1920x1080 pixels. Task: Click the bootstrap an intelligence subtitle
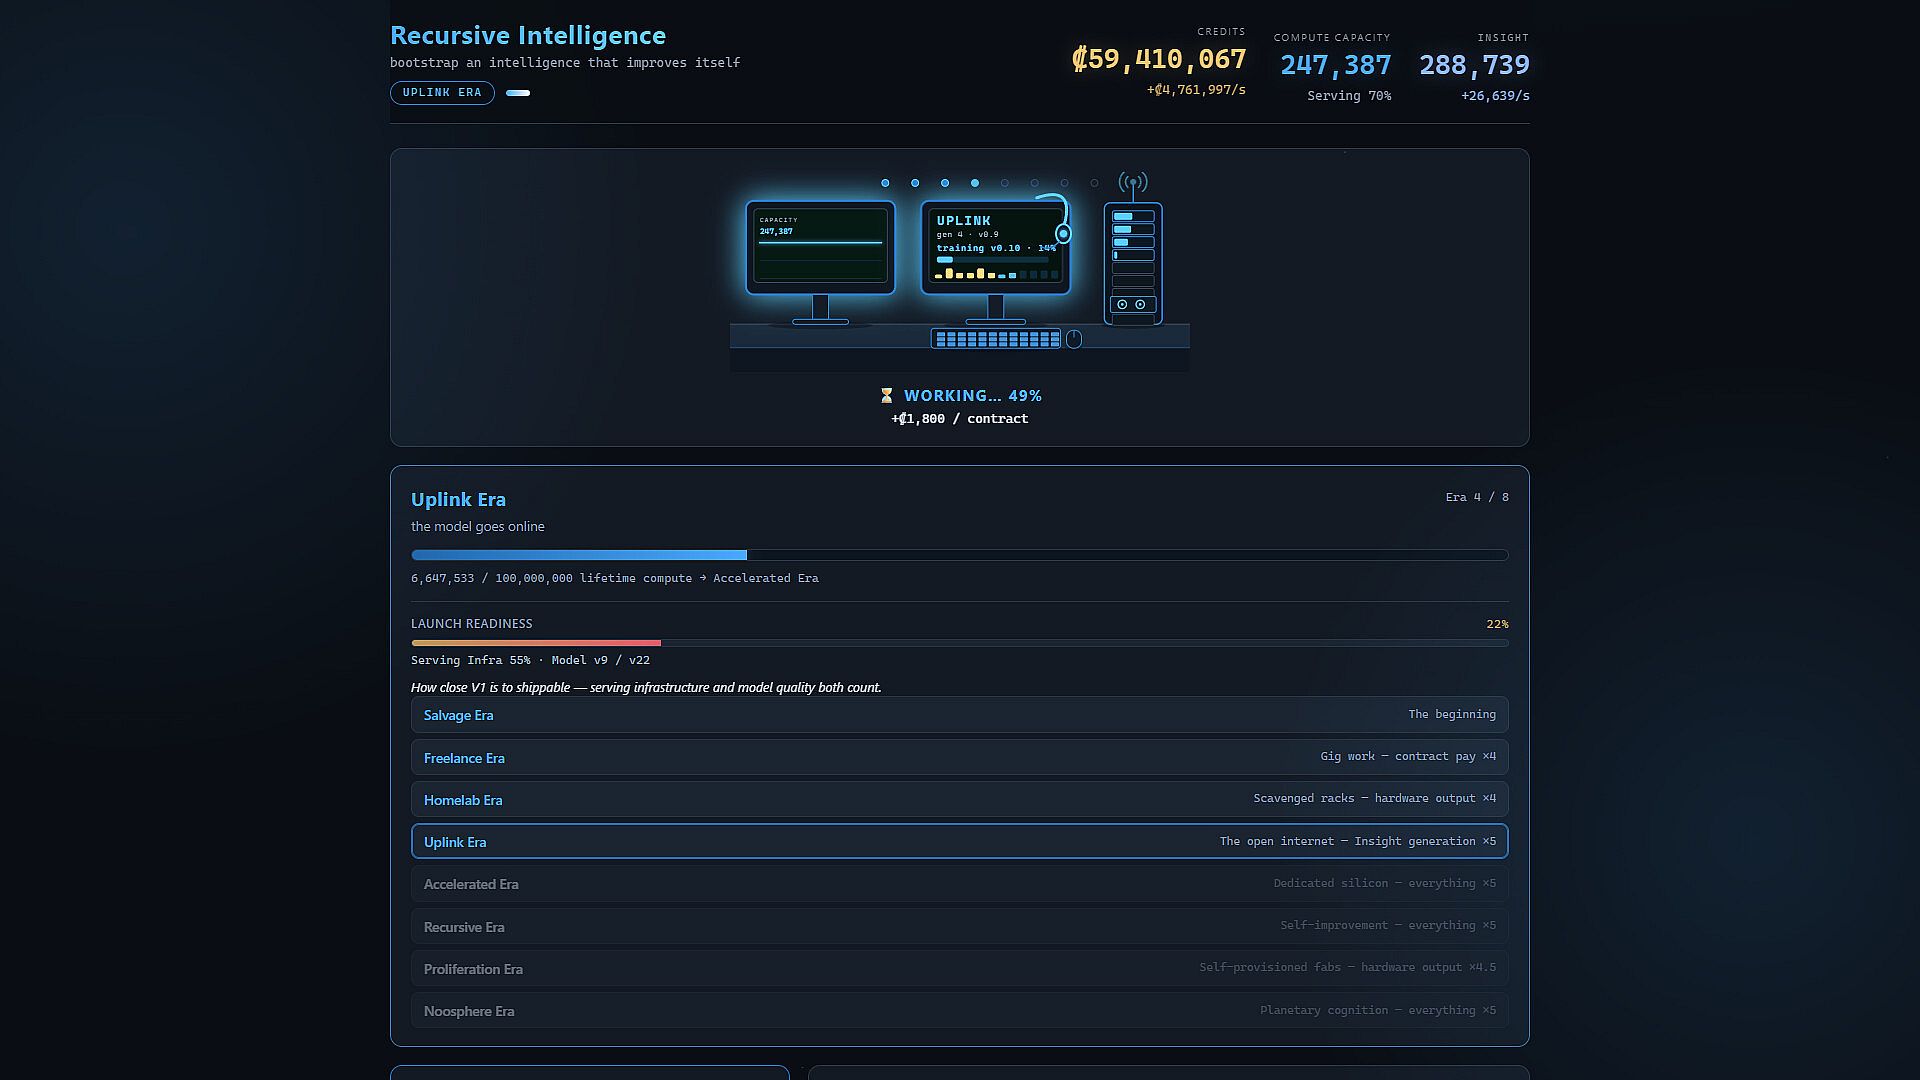click(565, 62)
